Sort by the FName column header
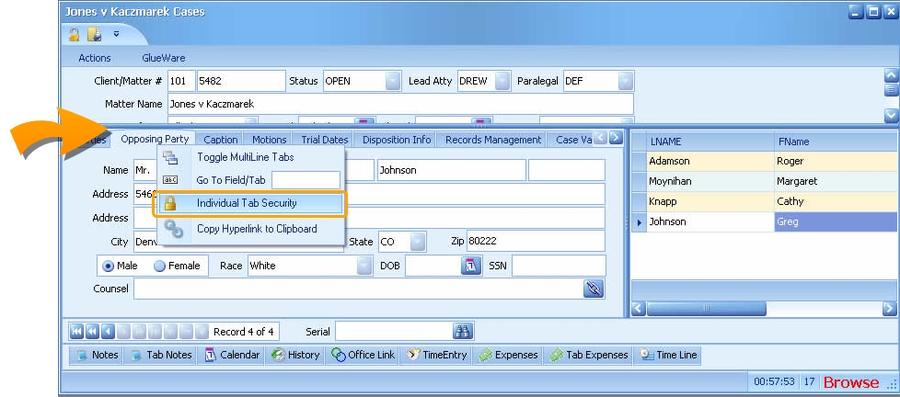The image size is (900, 397). point(836,141)
